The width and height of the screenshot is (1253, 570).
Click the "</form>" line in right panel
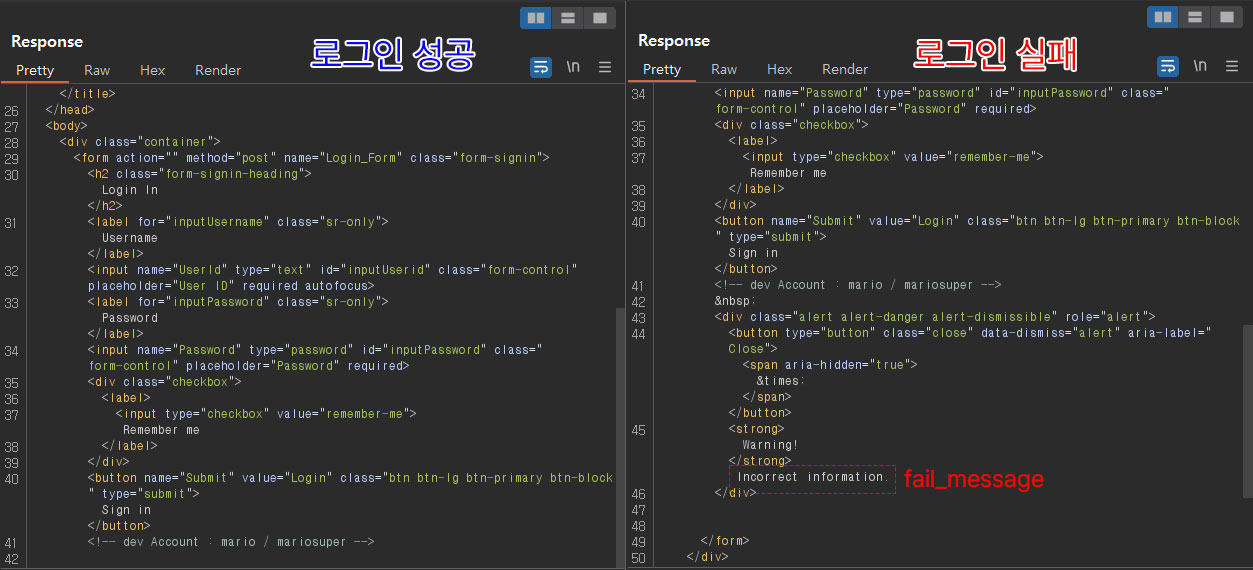(x=725, y=541)
